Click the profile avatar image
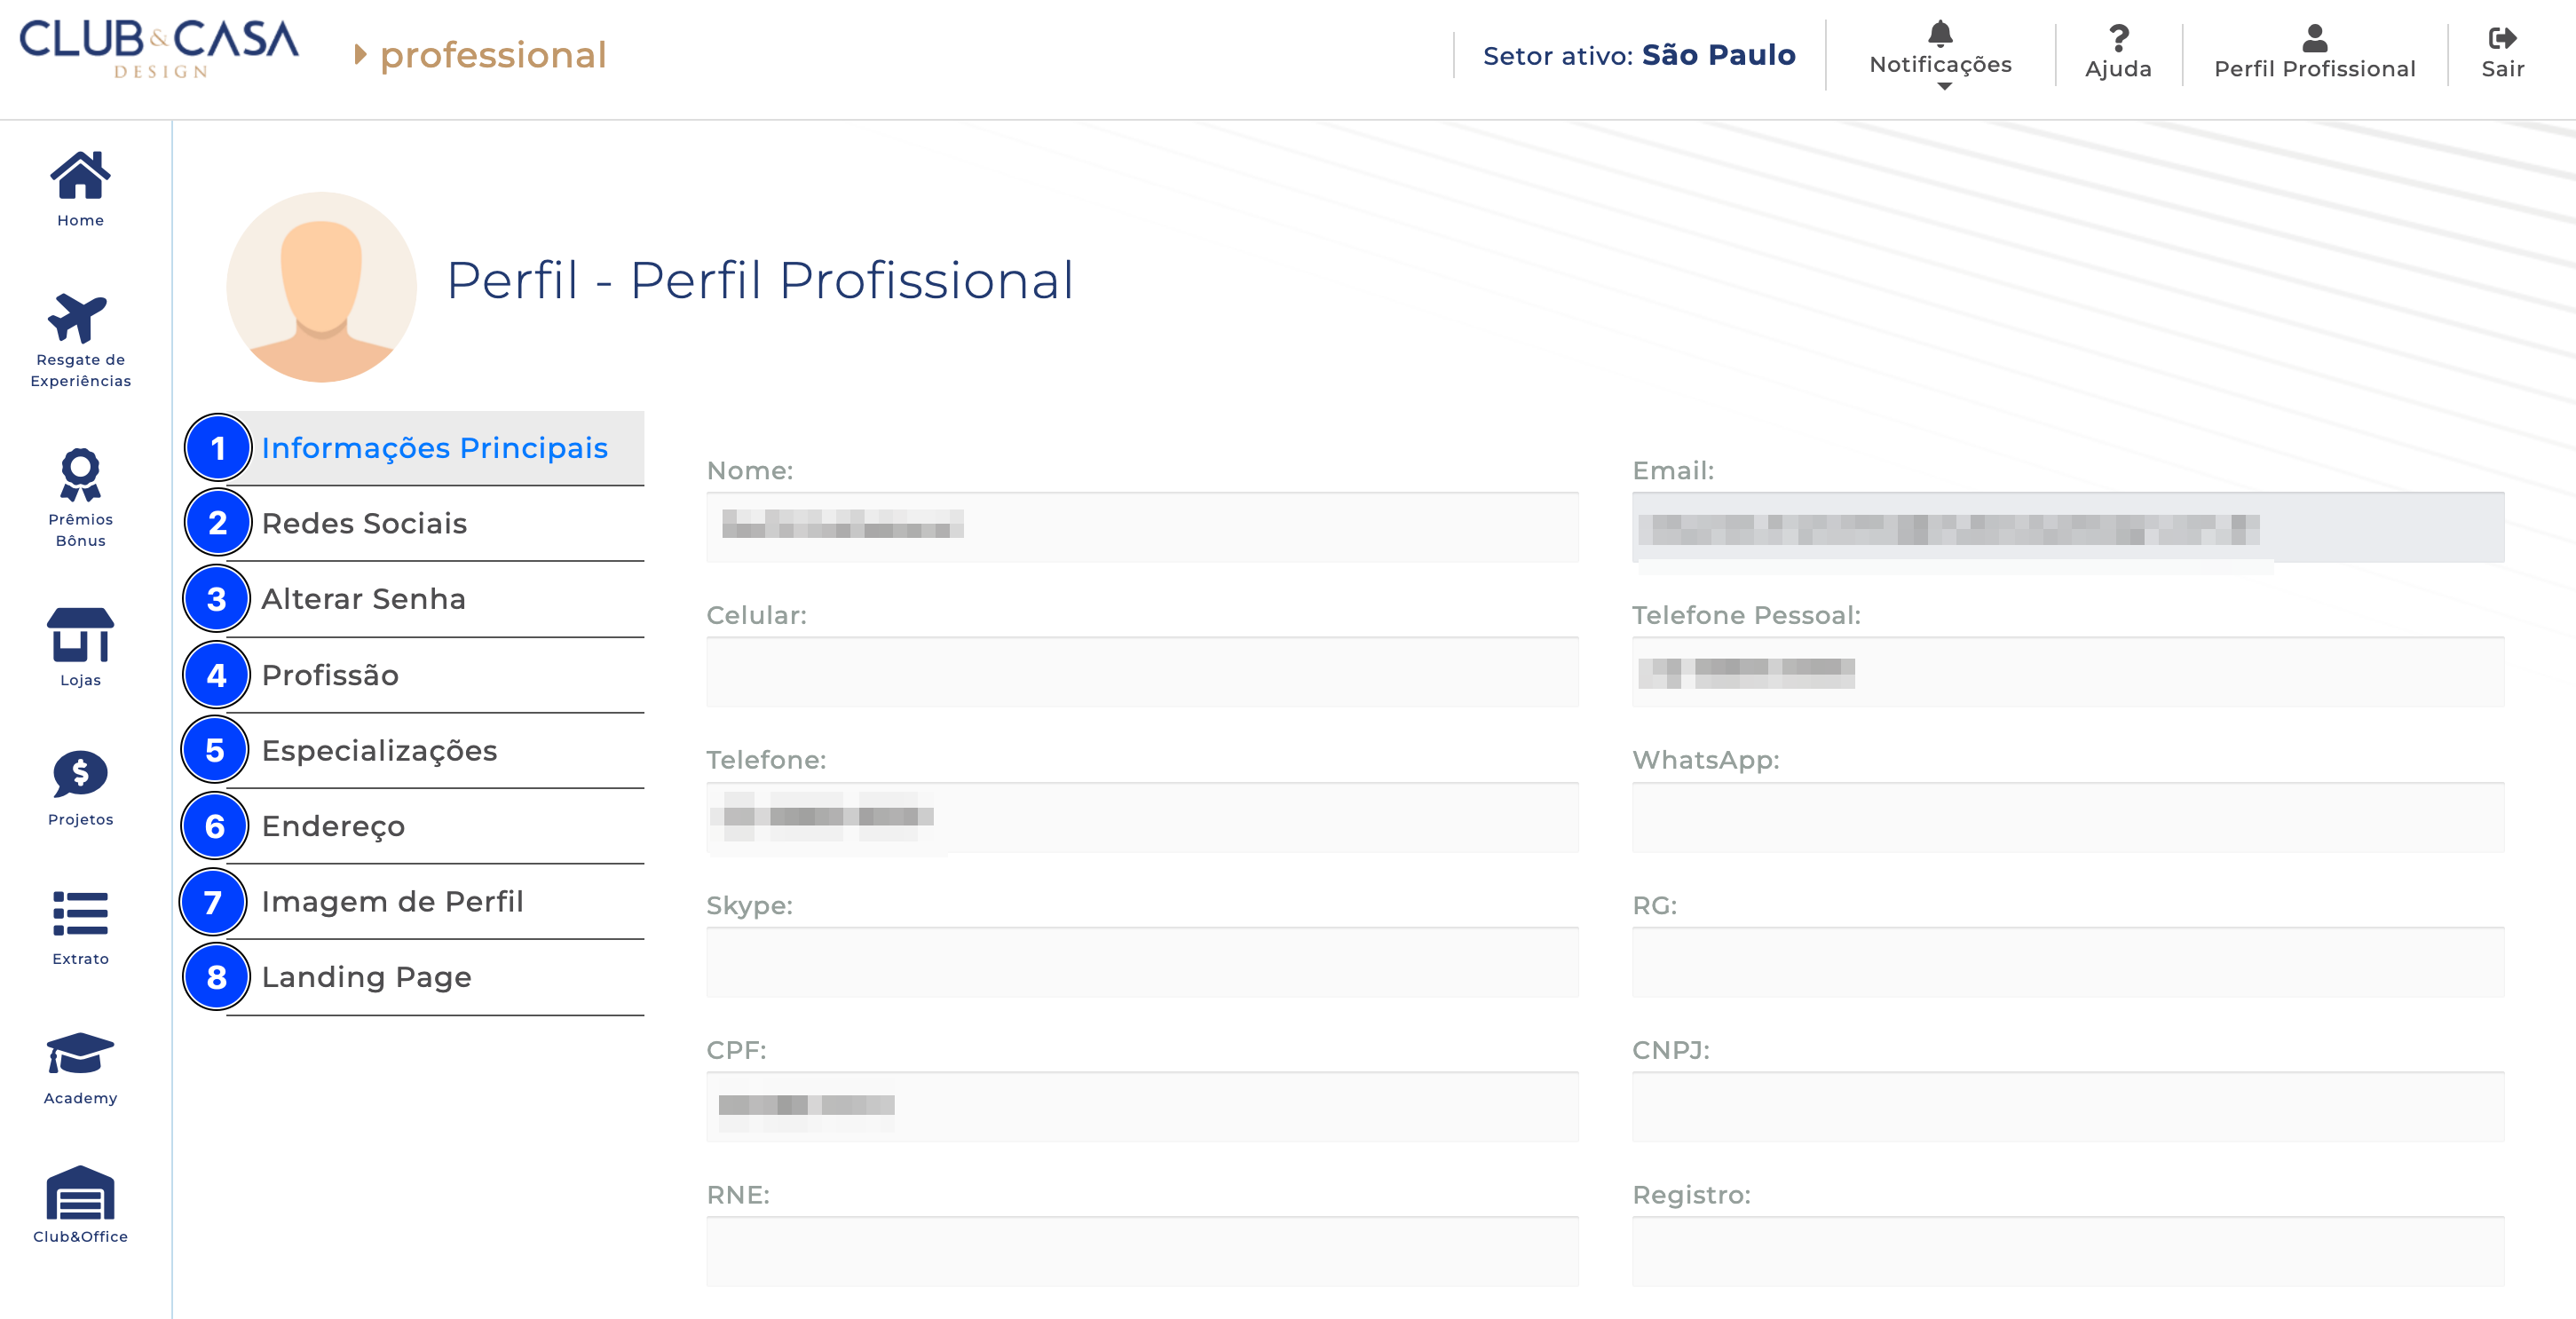 tap(321, 287)
